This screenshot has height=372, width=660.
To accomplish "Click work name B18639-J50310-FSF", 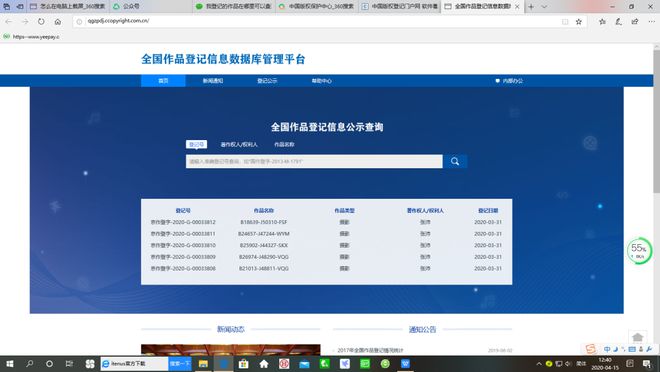I will pos(264,222).
